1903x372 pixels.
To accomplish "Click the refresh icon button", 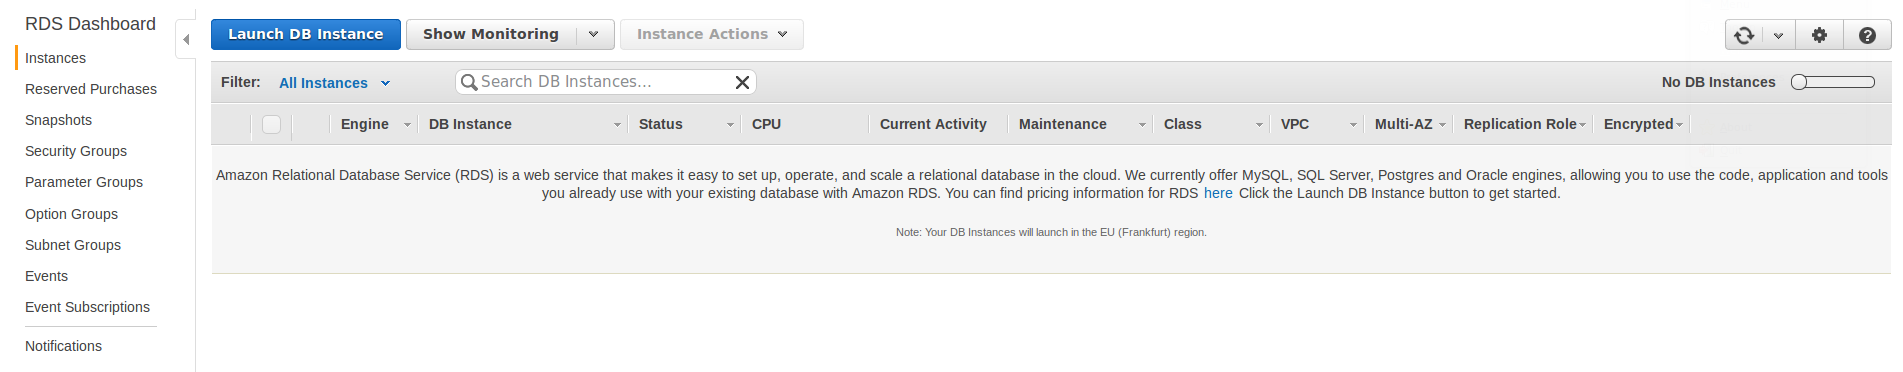I will point(1744,35).
